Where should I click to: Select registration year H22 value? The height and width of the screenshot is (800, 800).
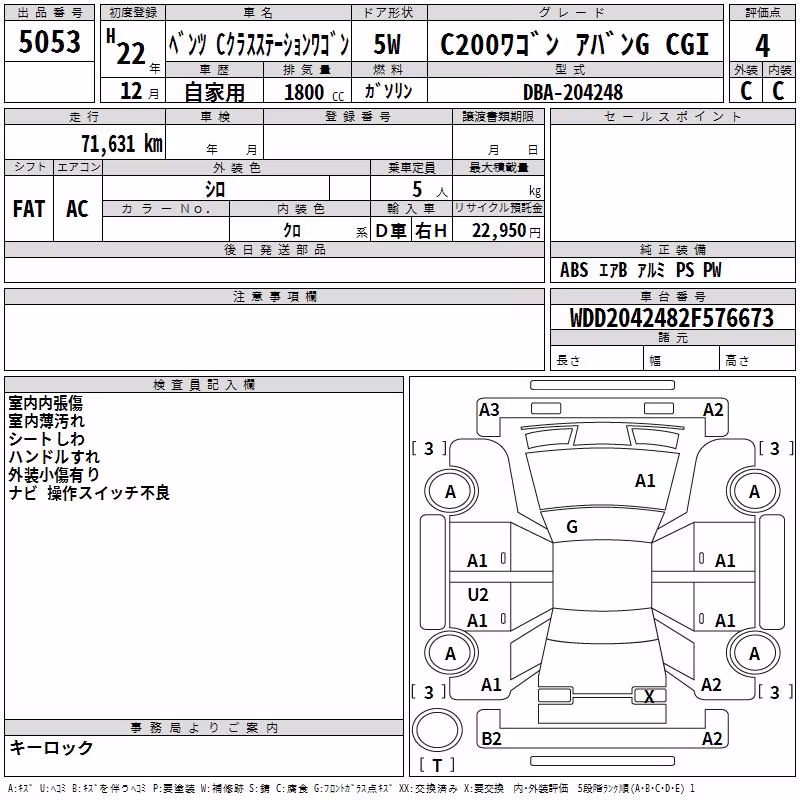(127, 48)
